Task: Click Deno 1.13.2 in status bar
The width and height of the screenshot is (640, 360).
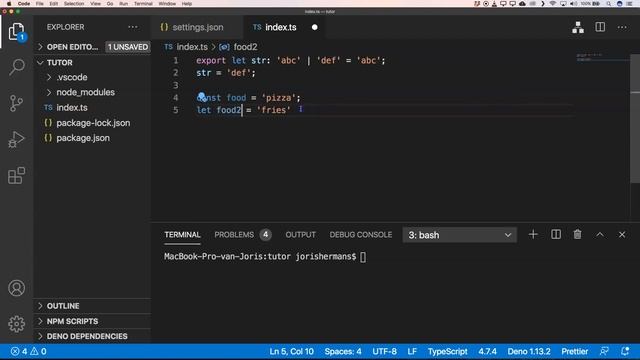Action: (x=529, y=351)
